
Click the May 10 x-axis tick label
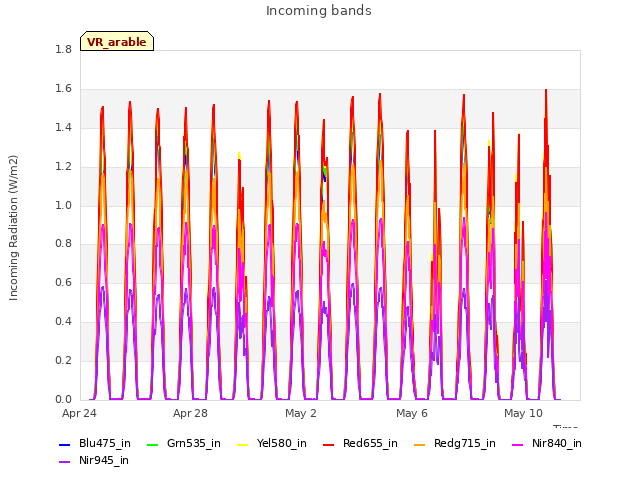point(523,413)
